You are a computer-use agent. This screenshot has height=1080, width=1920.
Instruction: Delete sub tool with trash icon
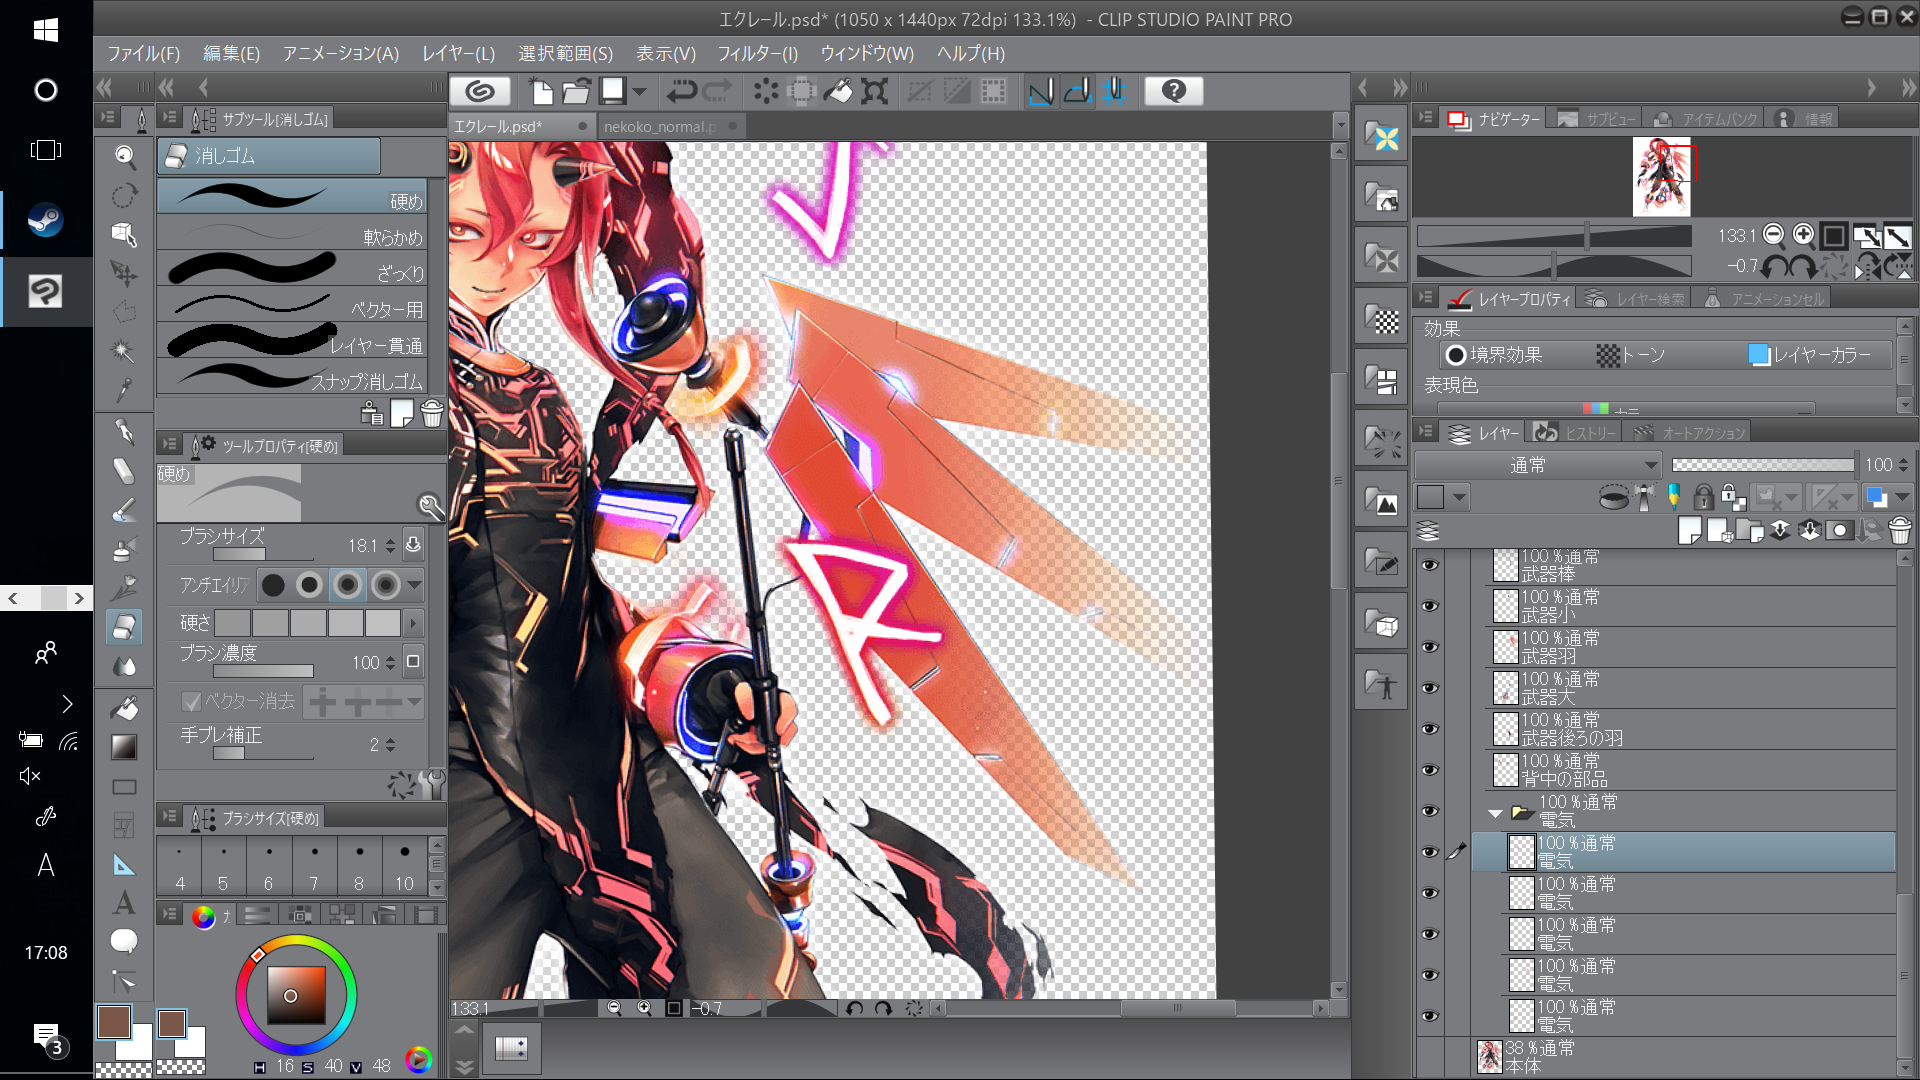pos(432,414)
